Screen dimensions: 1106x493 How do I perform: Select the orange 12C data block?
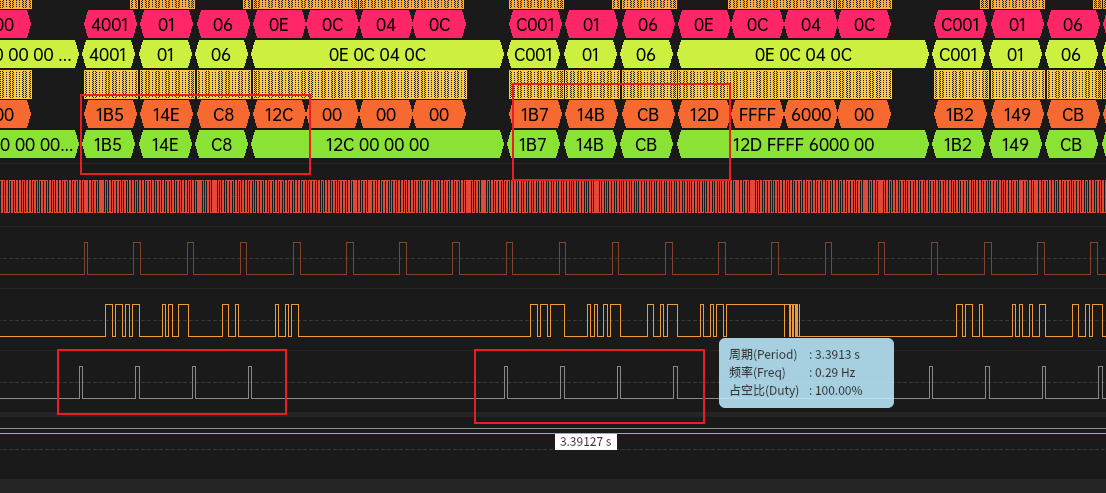280,115
